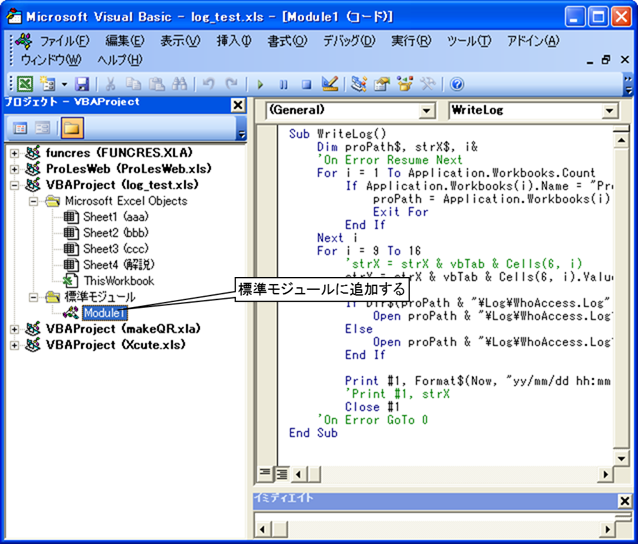Toggle Design Mode icon
The width and height of the screenshot is (638, 544).
[330, 84]
